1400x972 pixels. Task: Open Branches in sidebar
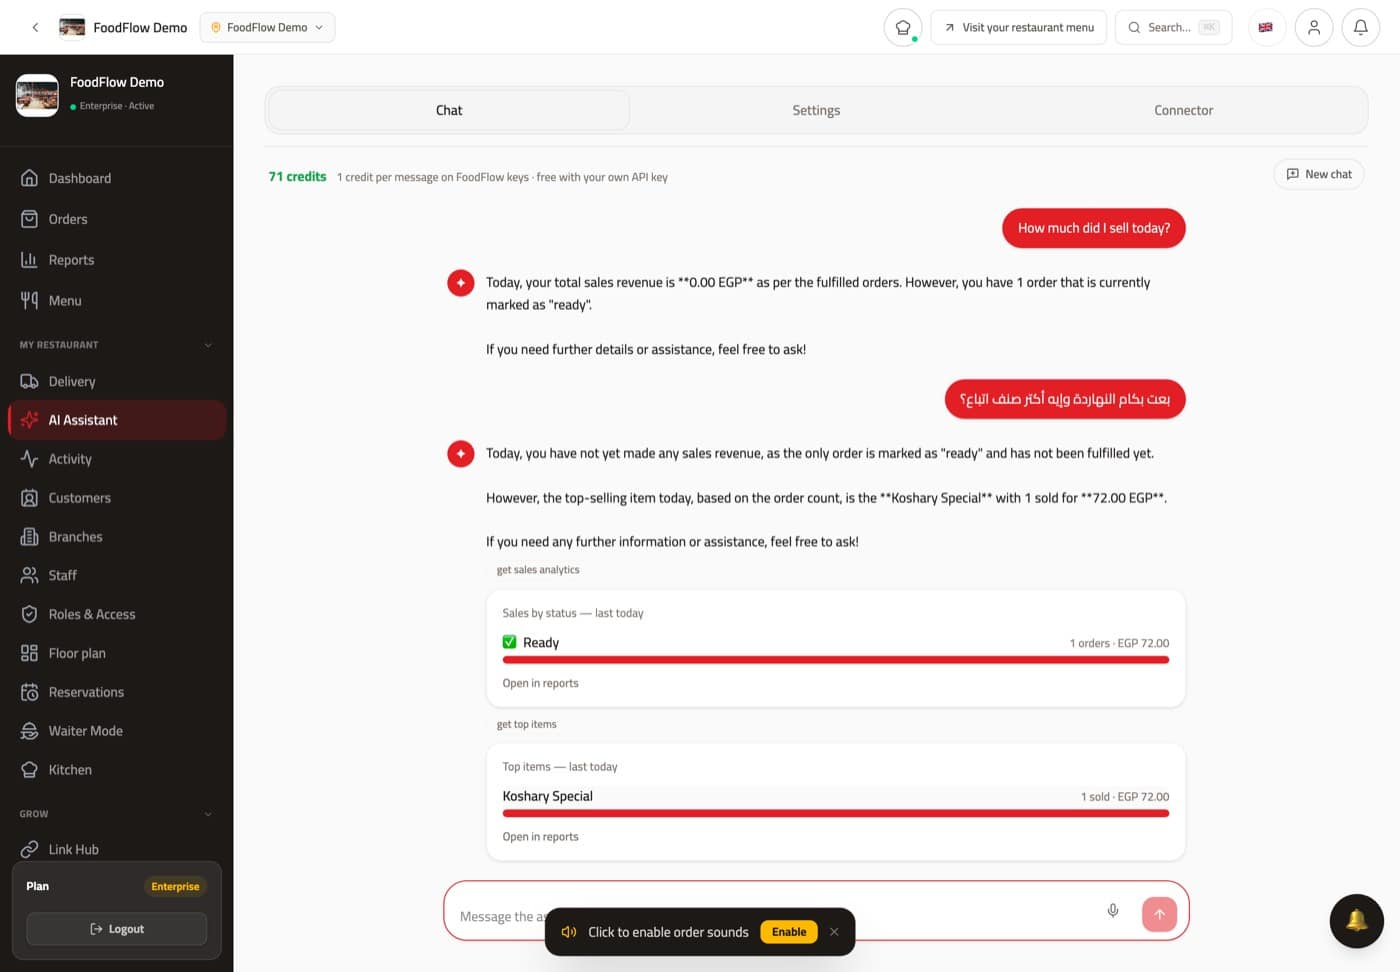point(117,537)
